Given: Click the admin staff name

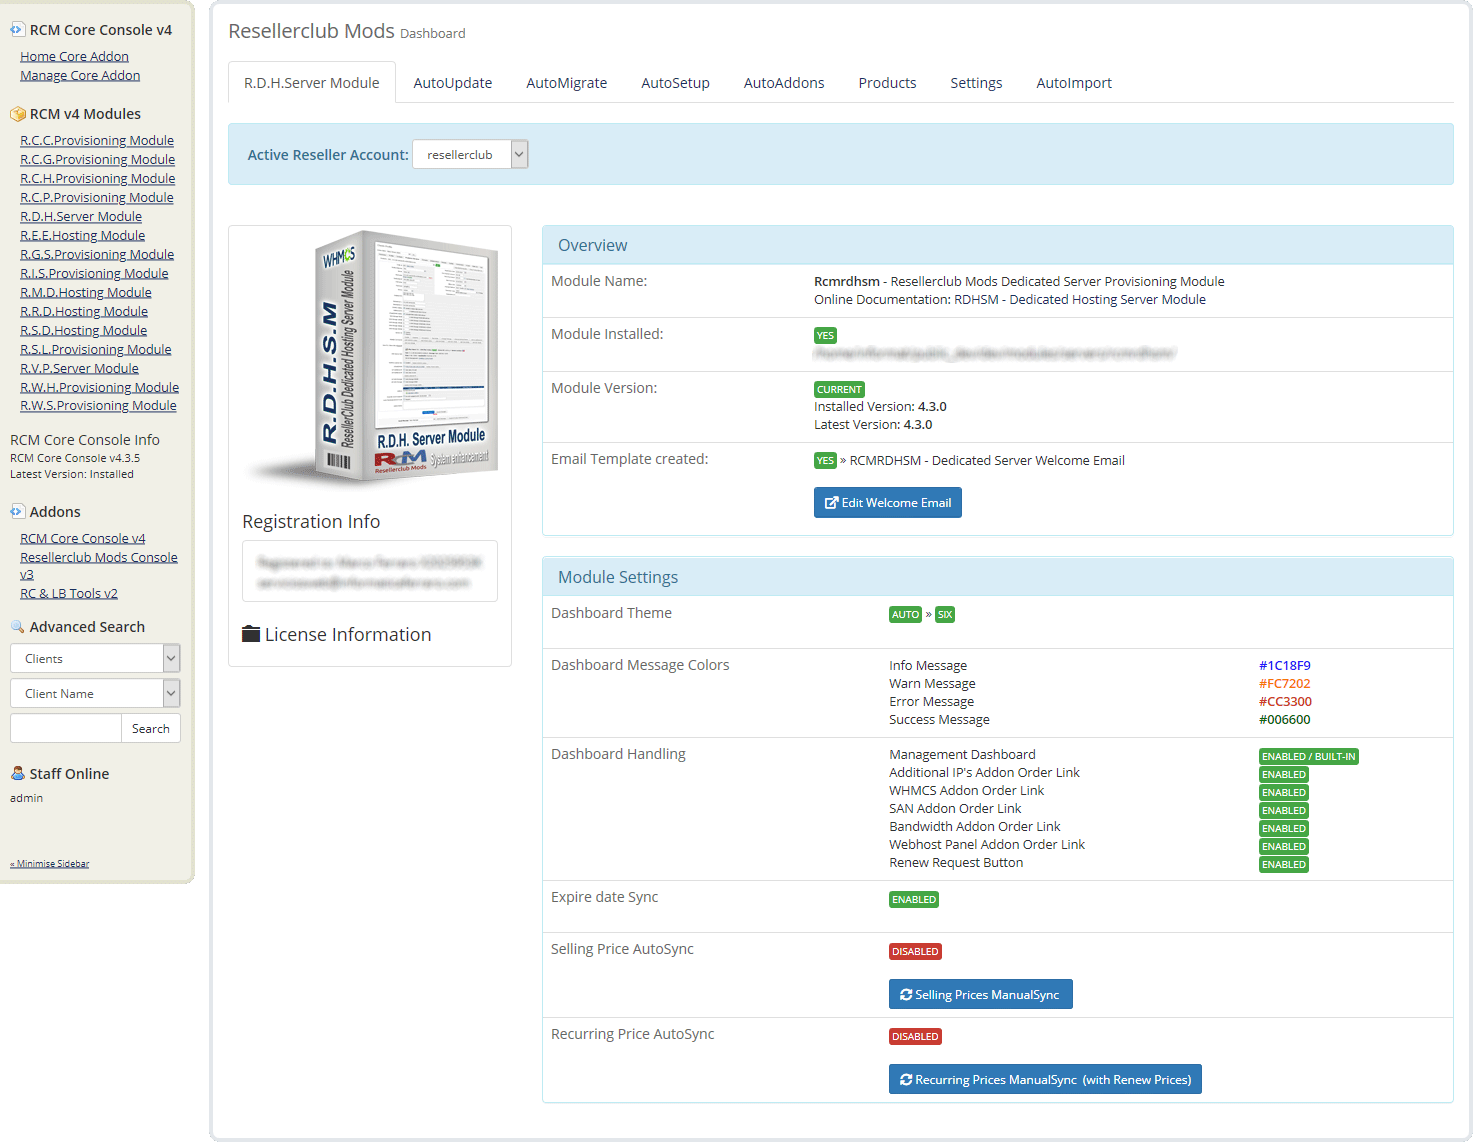Looking at the screenshot, I should click(27, 798).
